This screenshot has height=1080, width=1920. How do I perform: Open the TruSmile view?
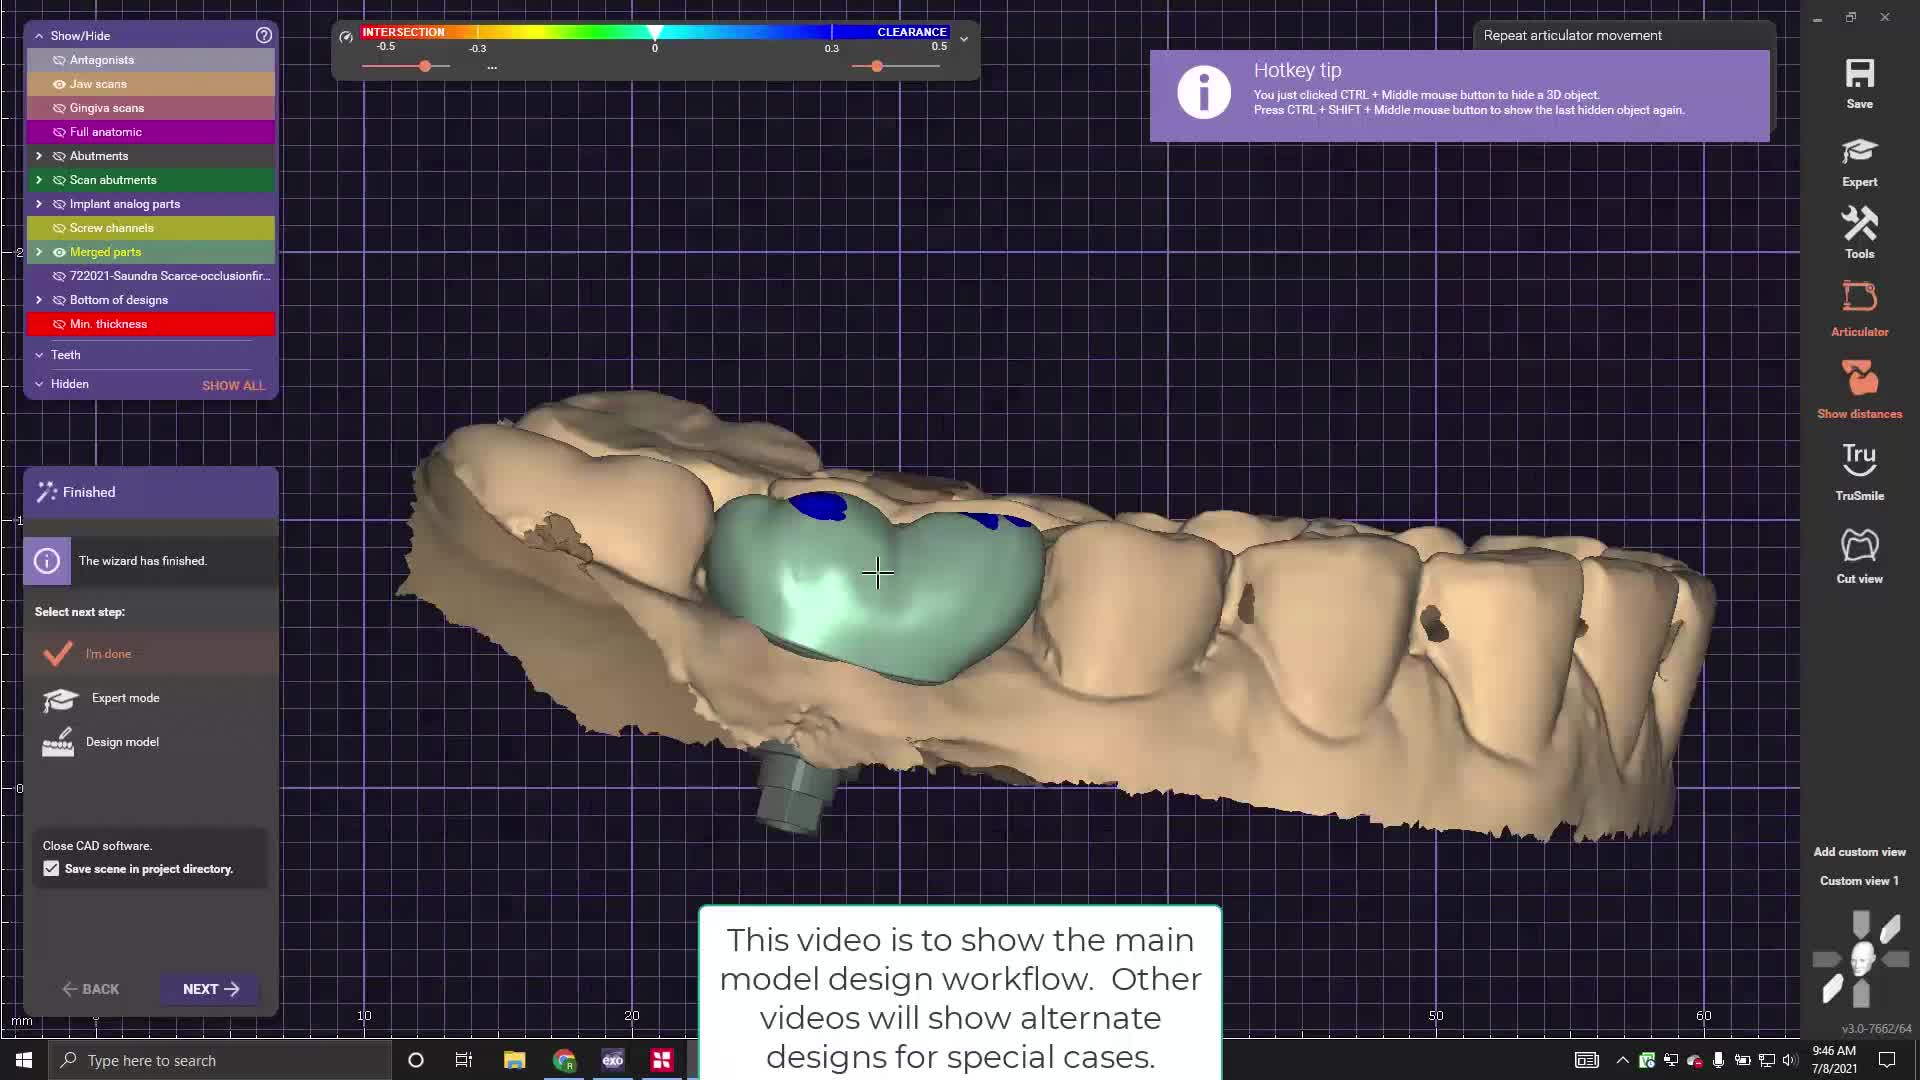(x=1859, y=460)
